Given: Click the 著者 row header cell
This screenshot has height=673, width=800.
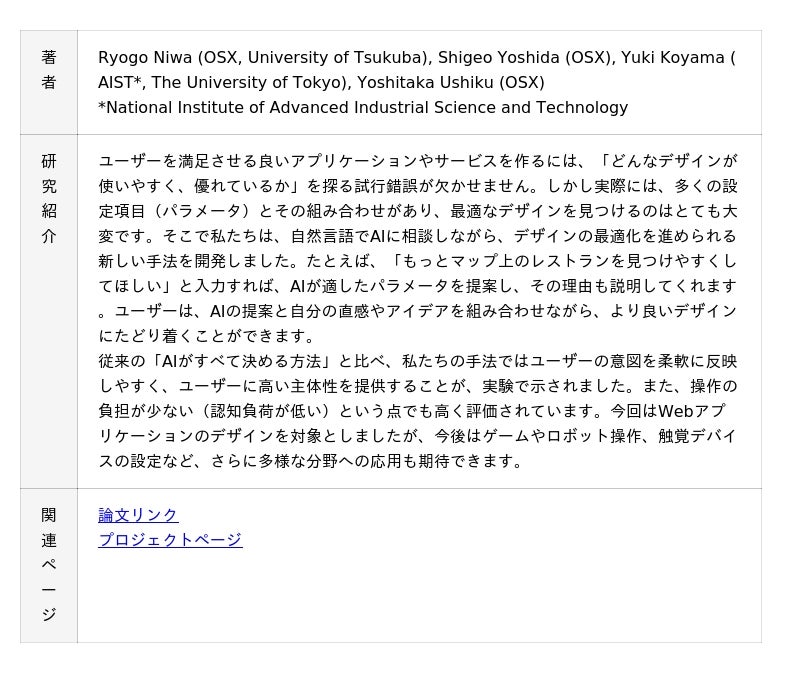Looking at the screenshot, I should (49, 70).
